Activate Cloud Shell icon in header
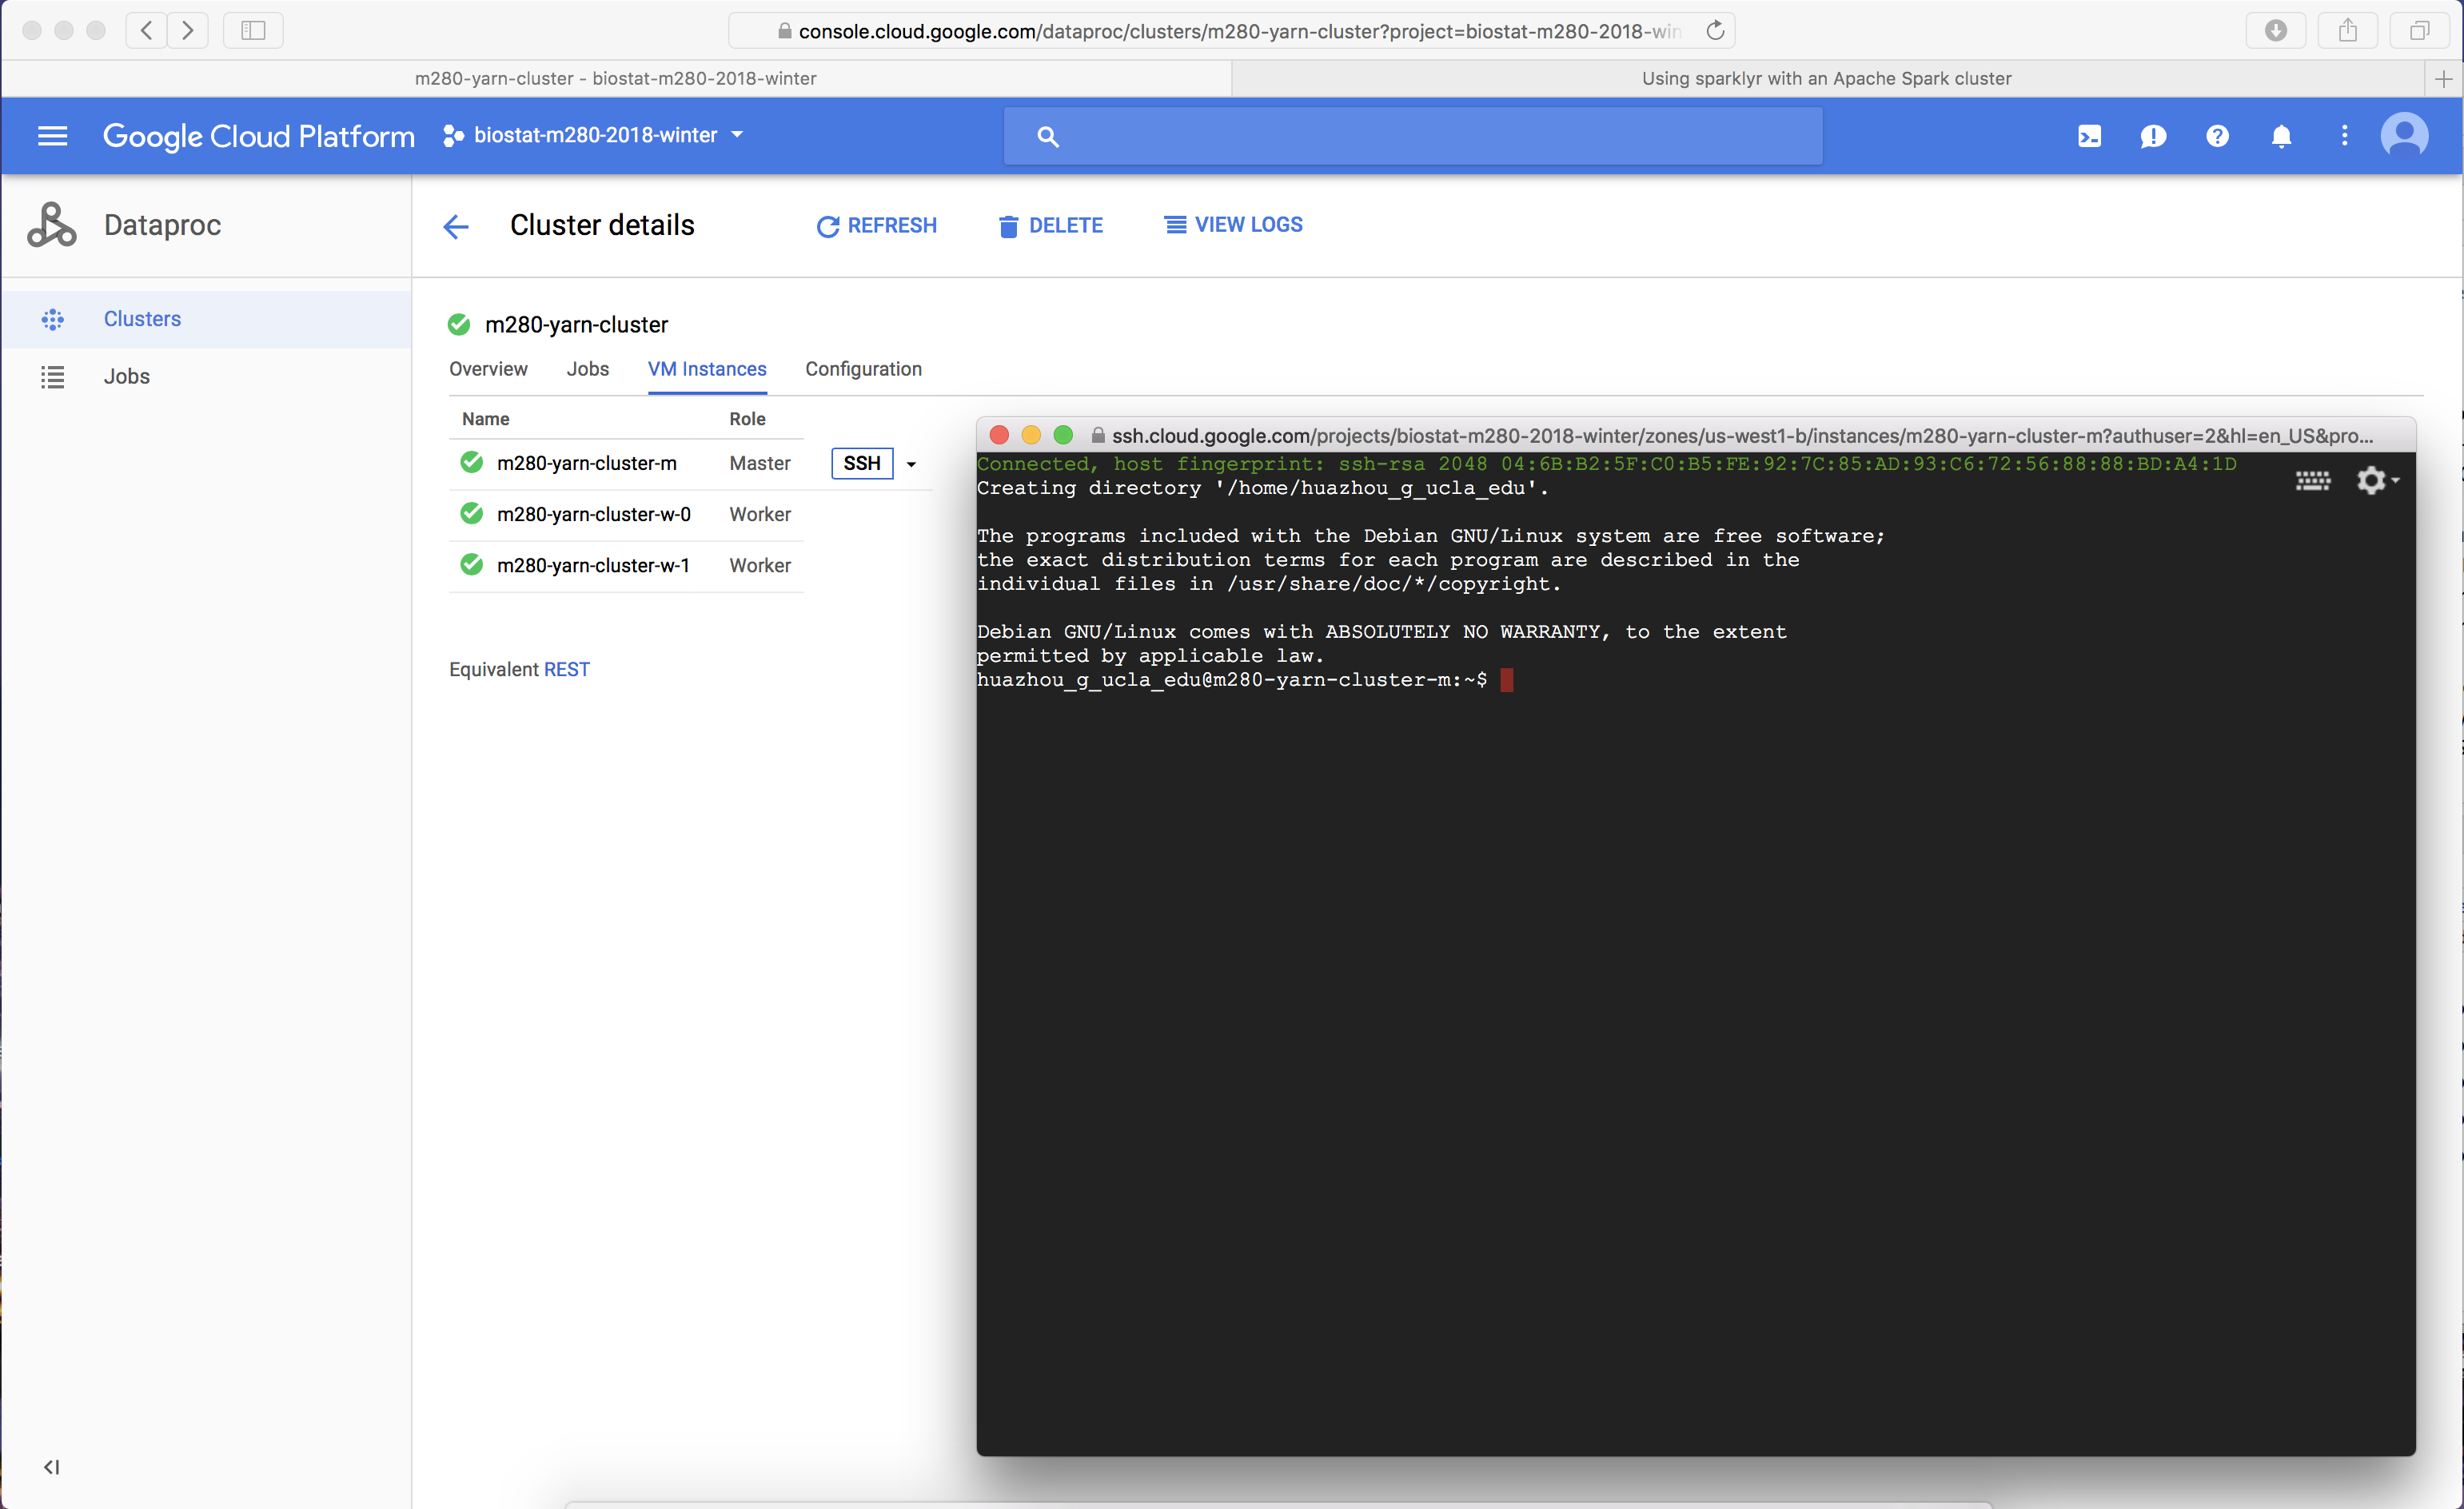 [2089, 136]
